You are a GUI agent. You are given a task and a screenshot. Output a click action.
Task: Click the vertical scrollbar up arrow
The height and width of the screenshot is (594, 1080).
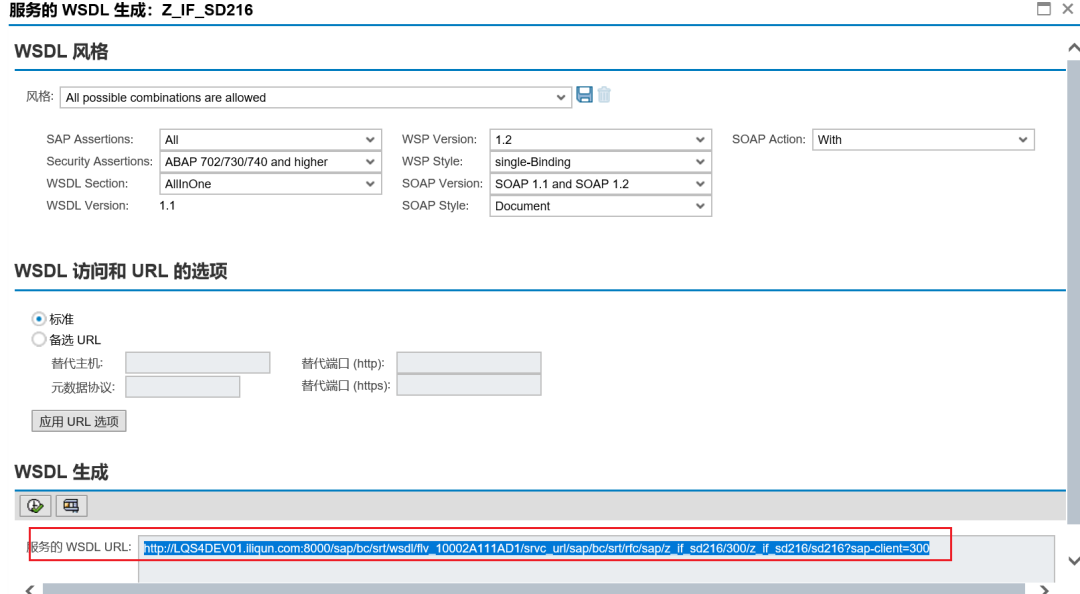click(1073, 48)
